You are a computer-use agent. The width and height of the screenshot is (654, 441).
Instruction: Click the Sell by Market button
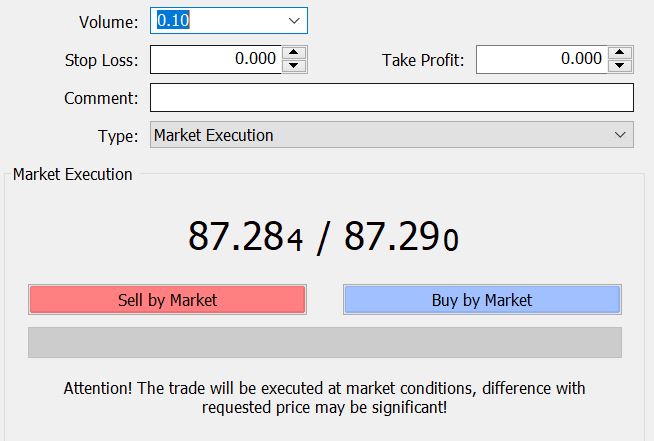point(167,300)
